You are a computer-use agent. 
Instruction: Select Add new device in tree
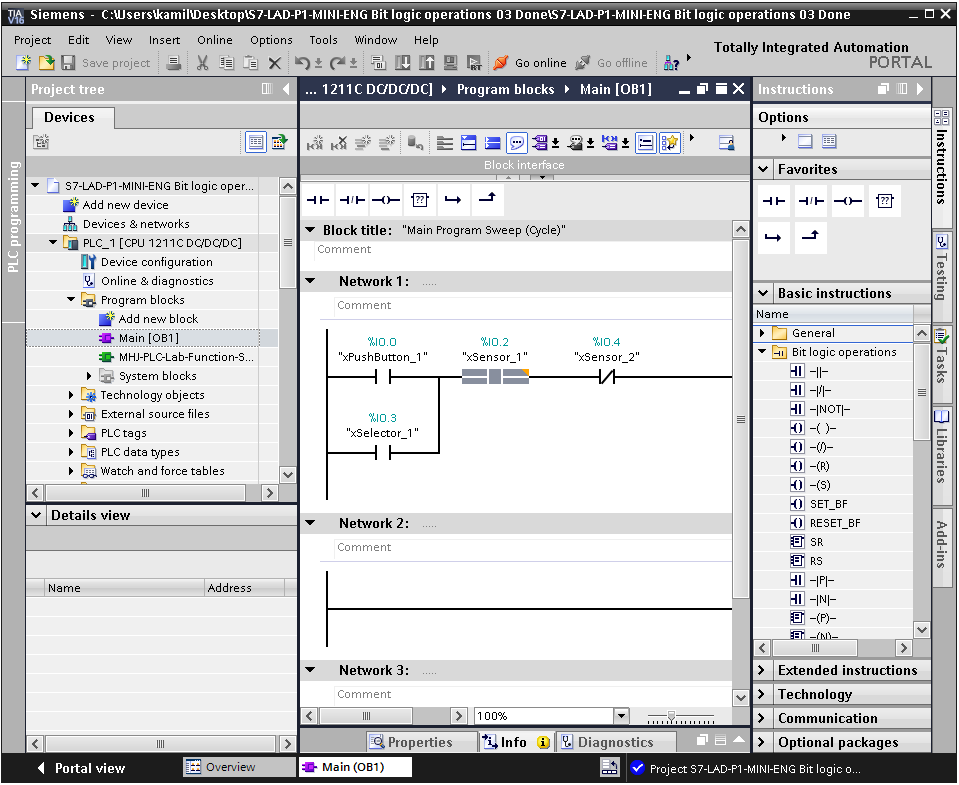point(125,205)
